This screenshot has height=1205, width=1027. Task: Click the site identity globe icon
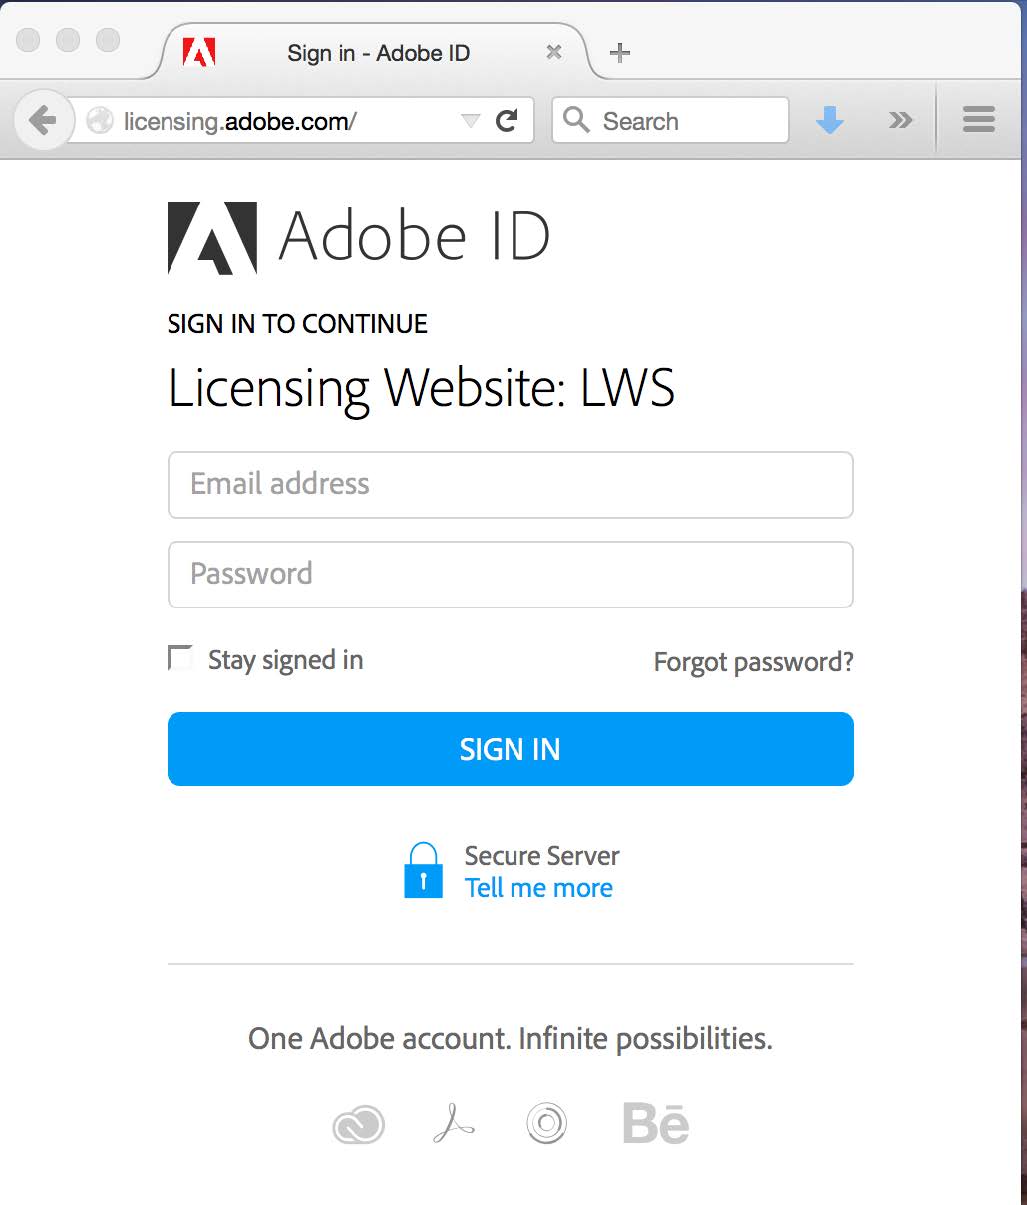pos(100,121)
